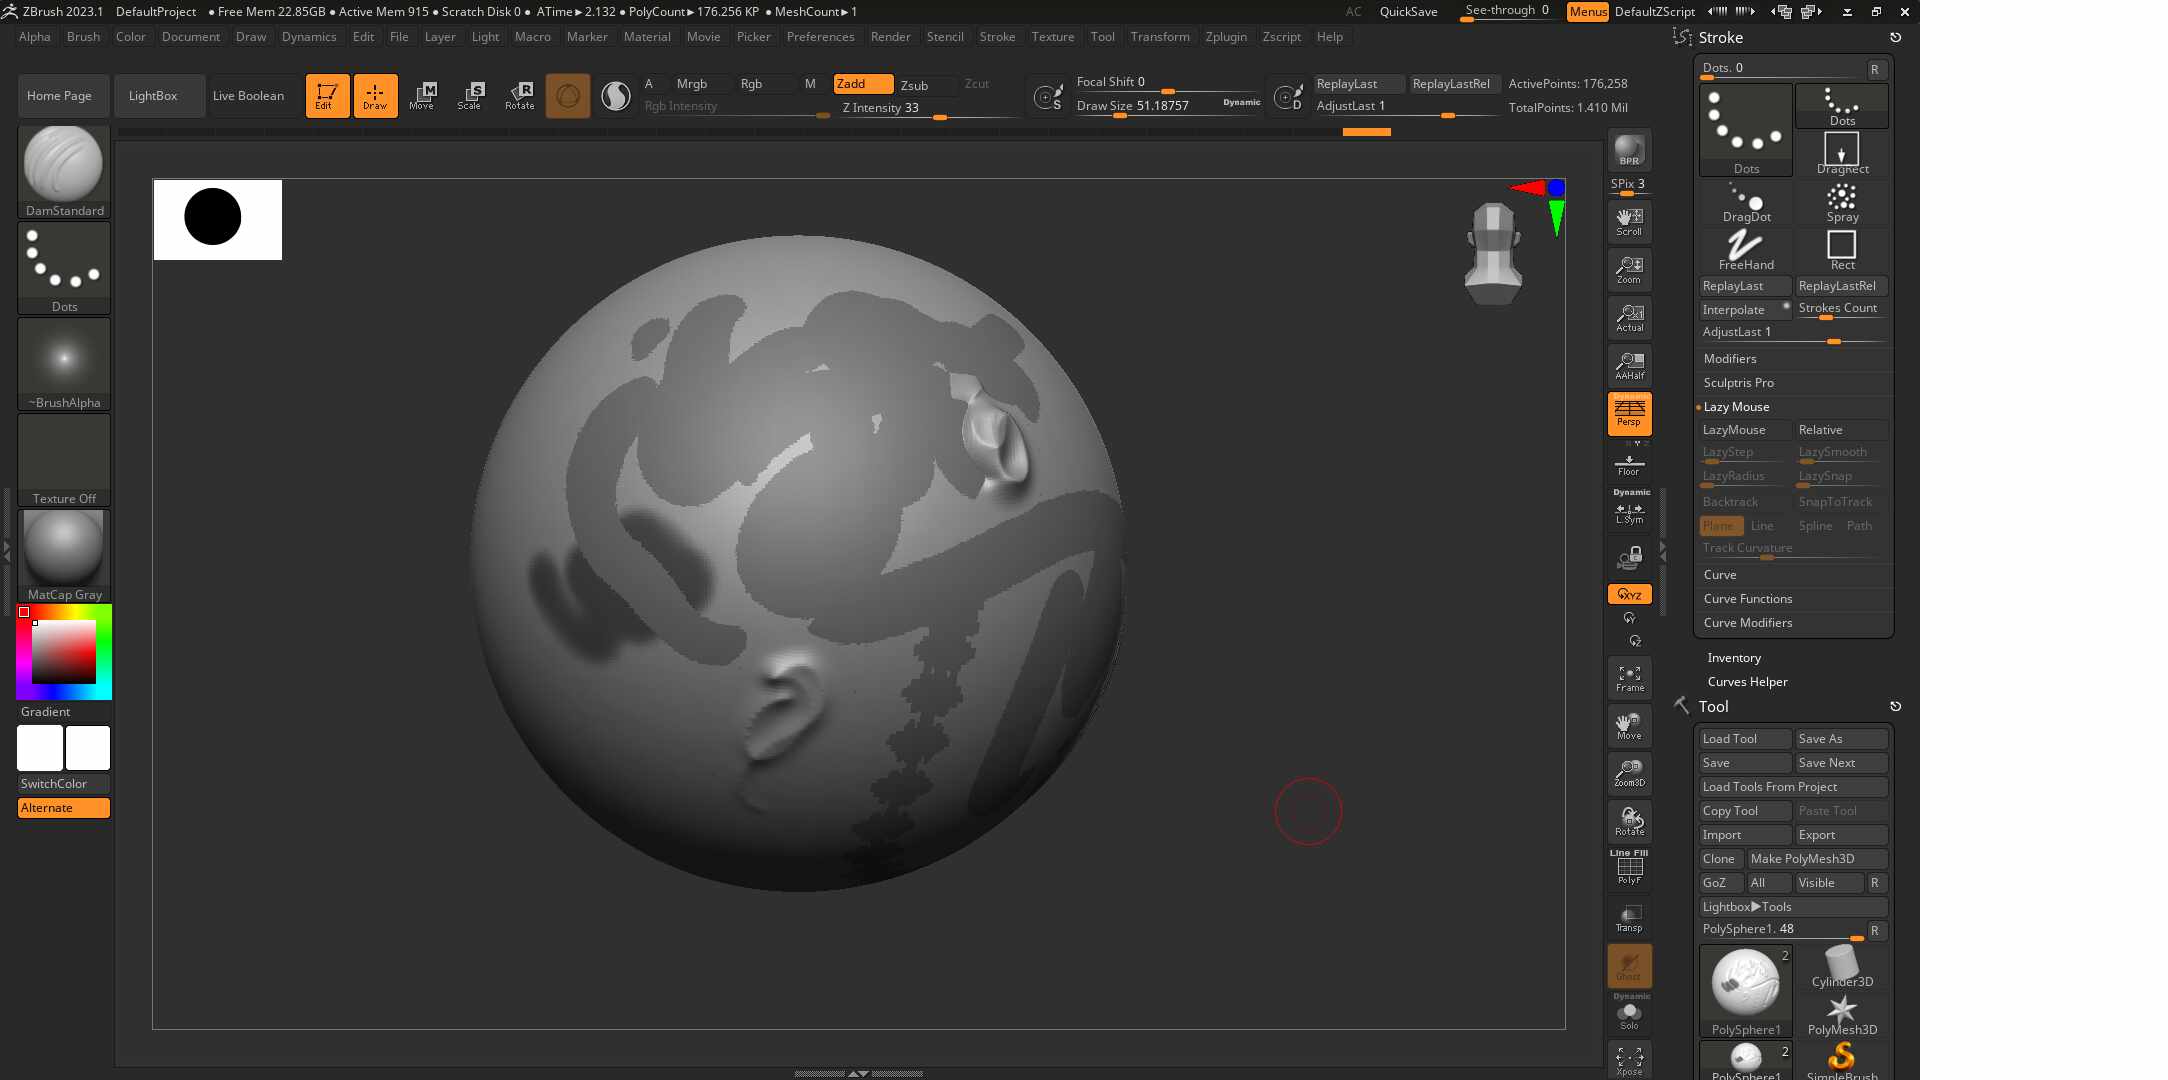Open the Zplugin menu
This screenshot has height=1080, width=2168.
[1226, 37]
